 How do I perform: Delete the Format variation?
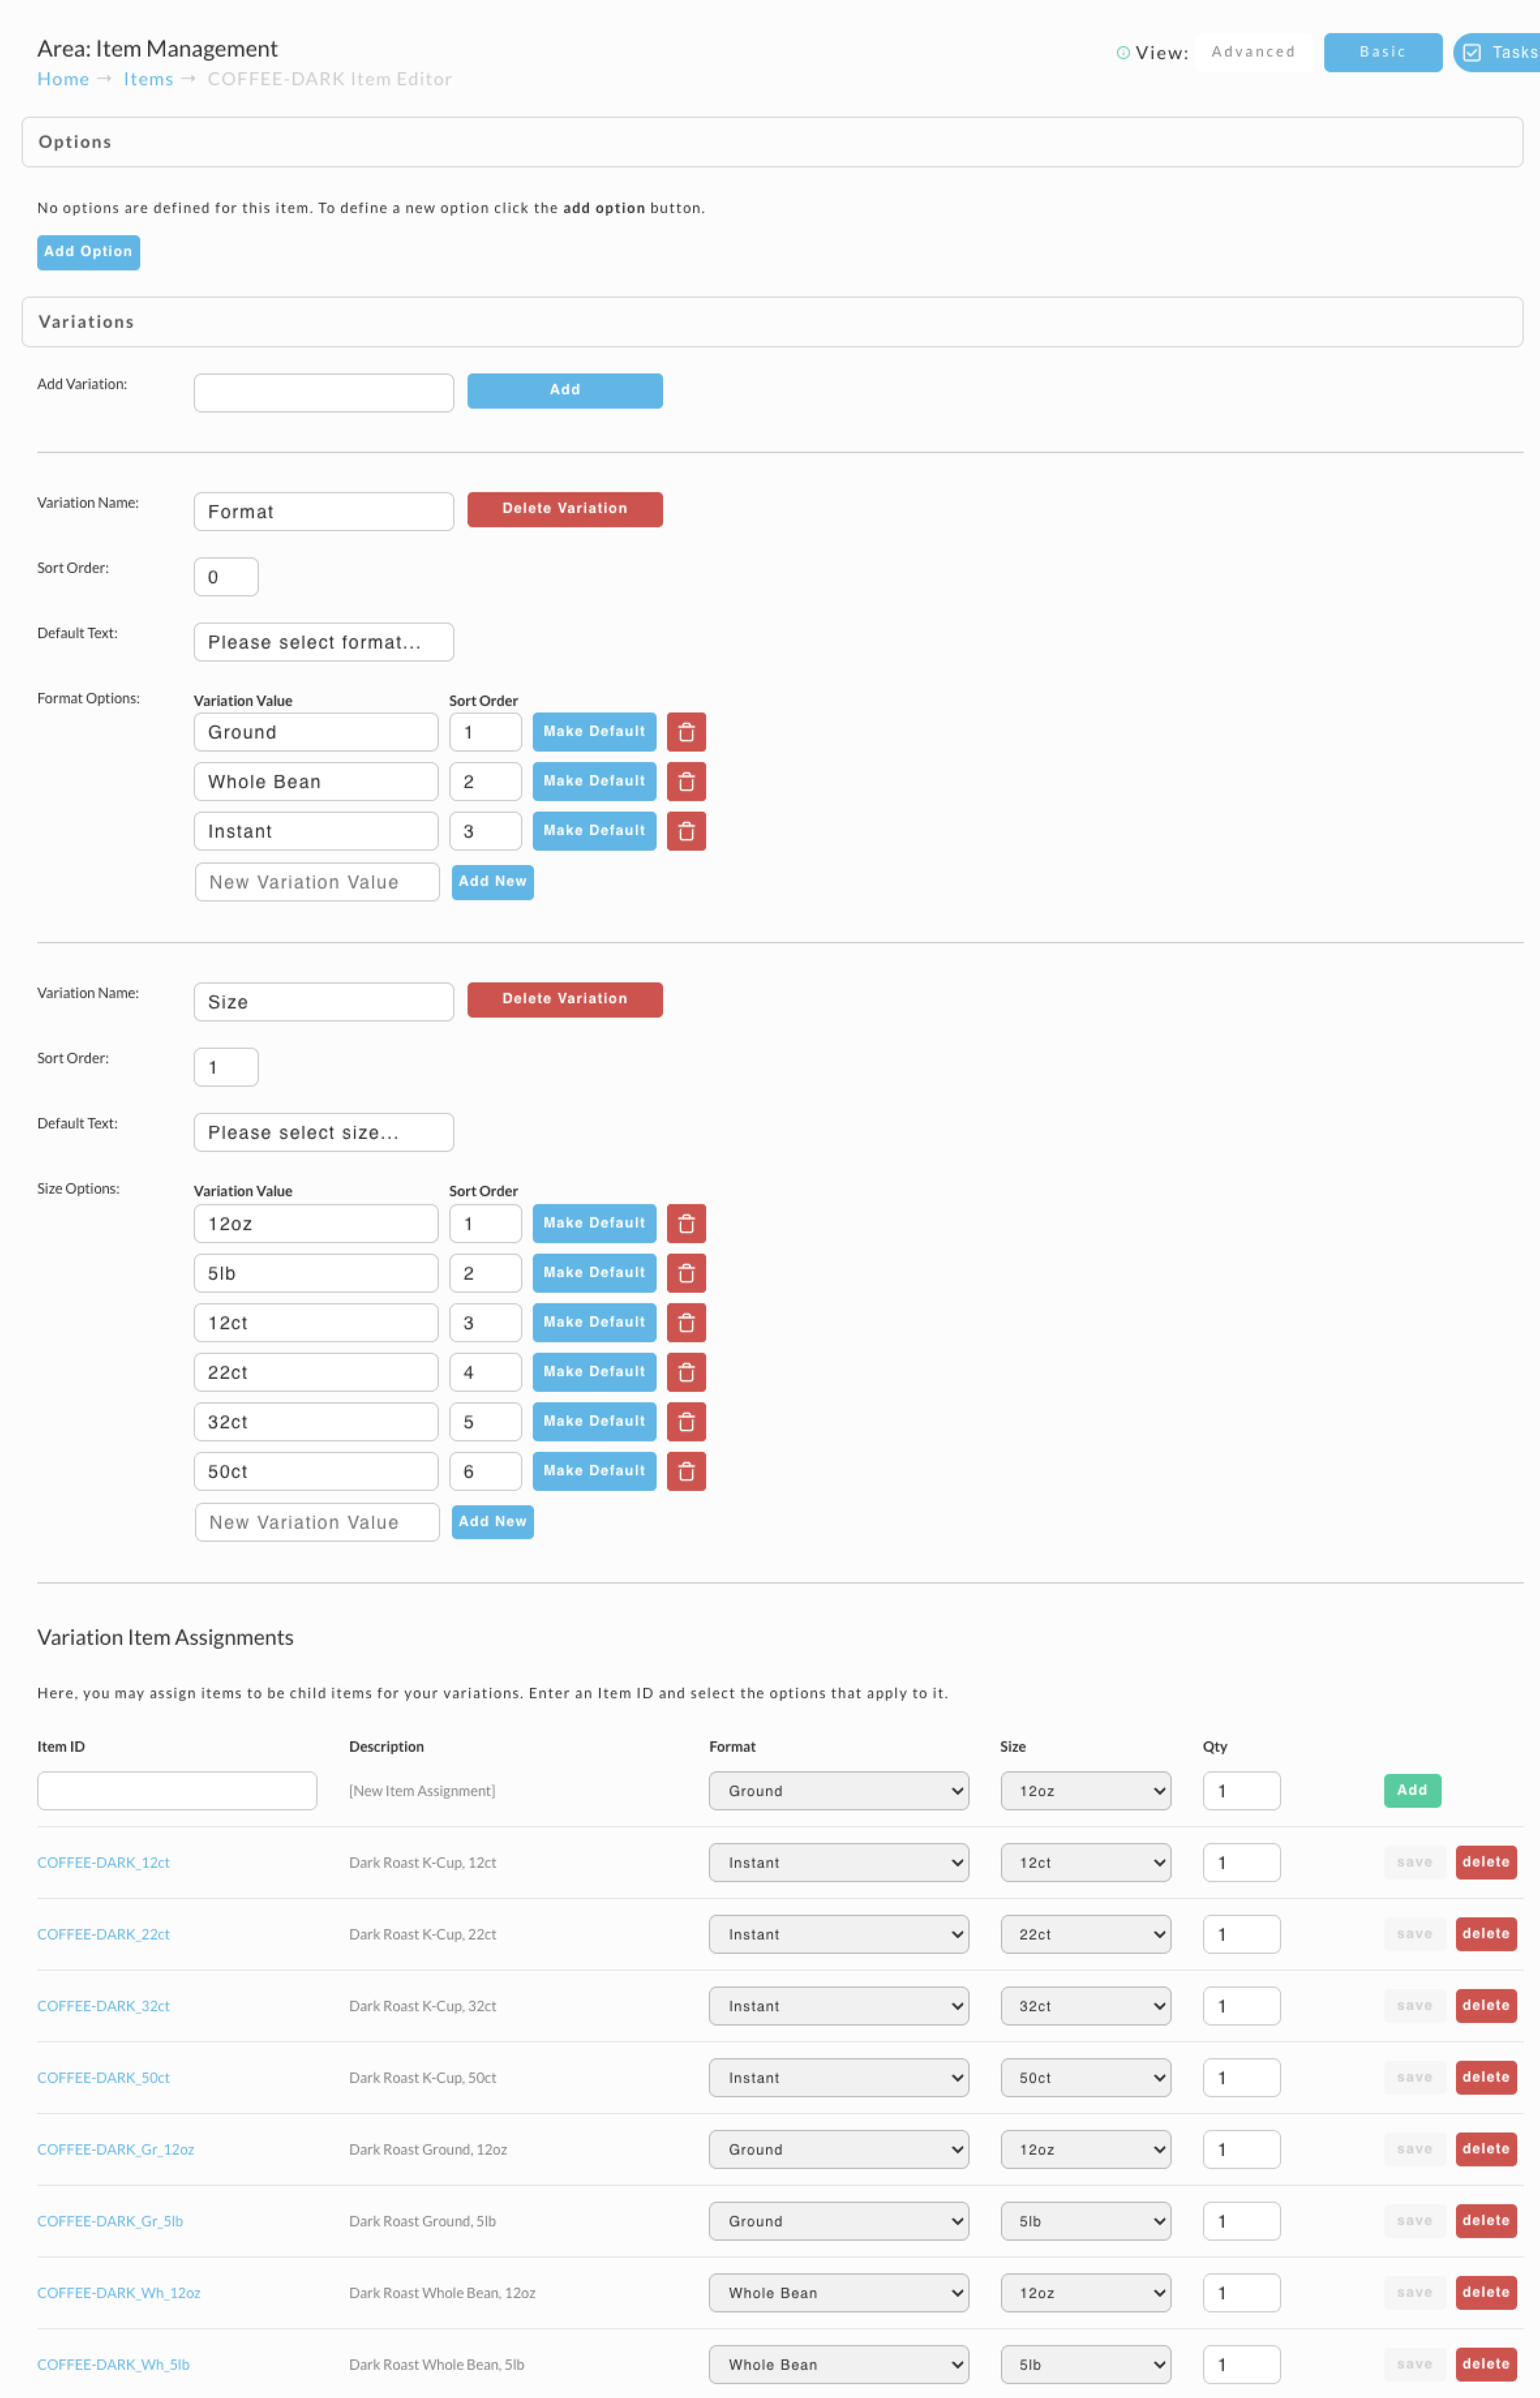tap(565, 509)
